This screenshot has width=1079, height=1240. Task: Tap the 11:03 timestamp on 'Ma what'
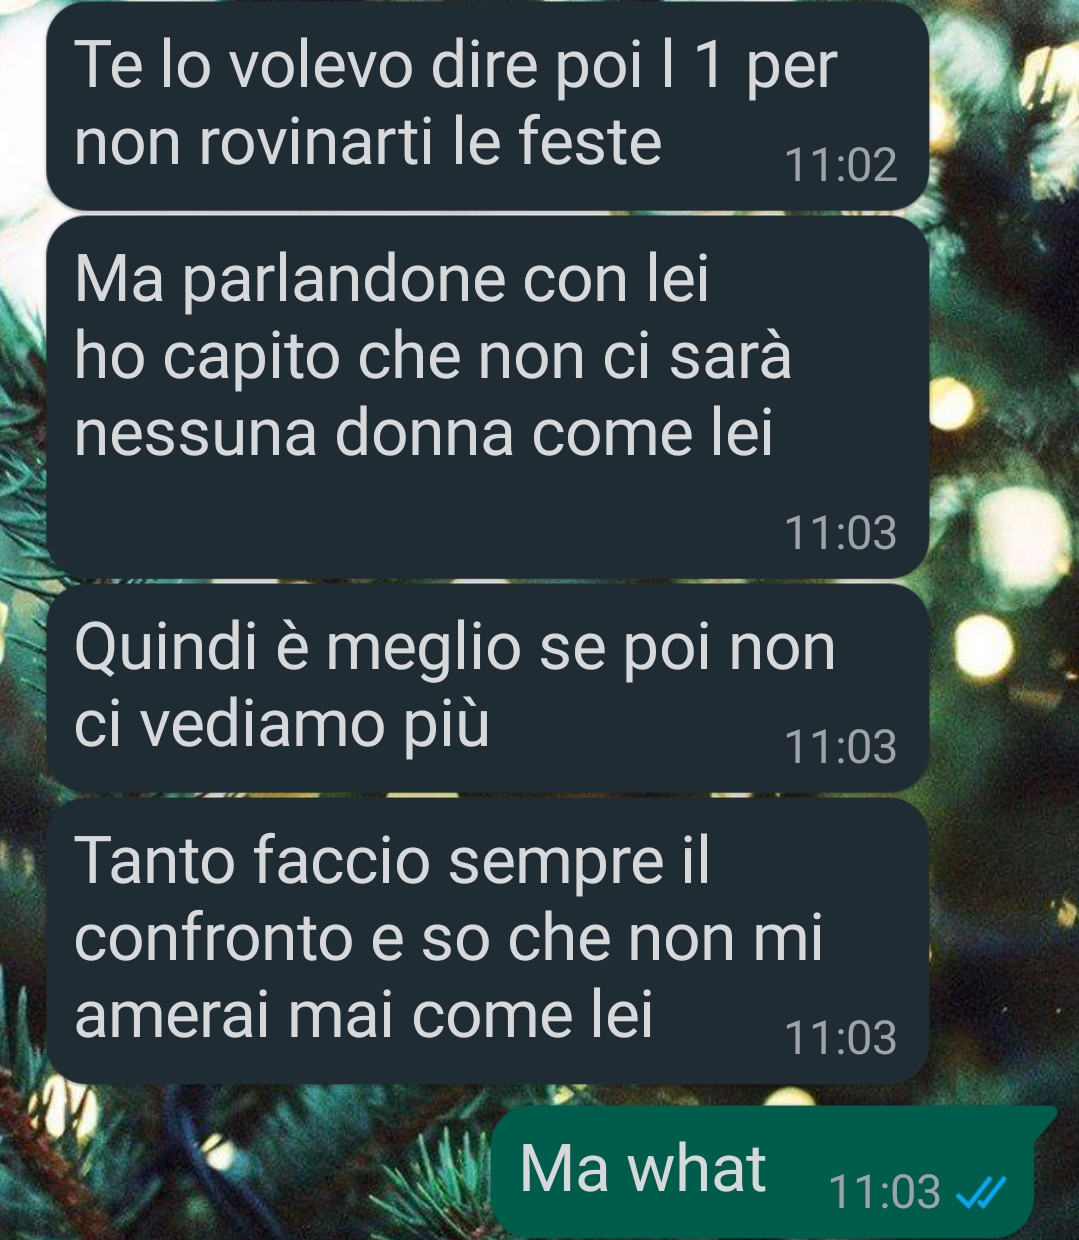point(885,1192)
